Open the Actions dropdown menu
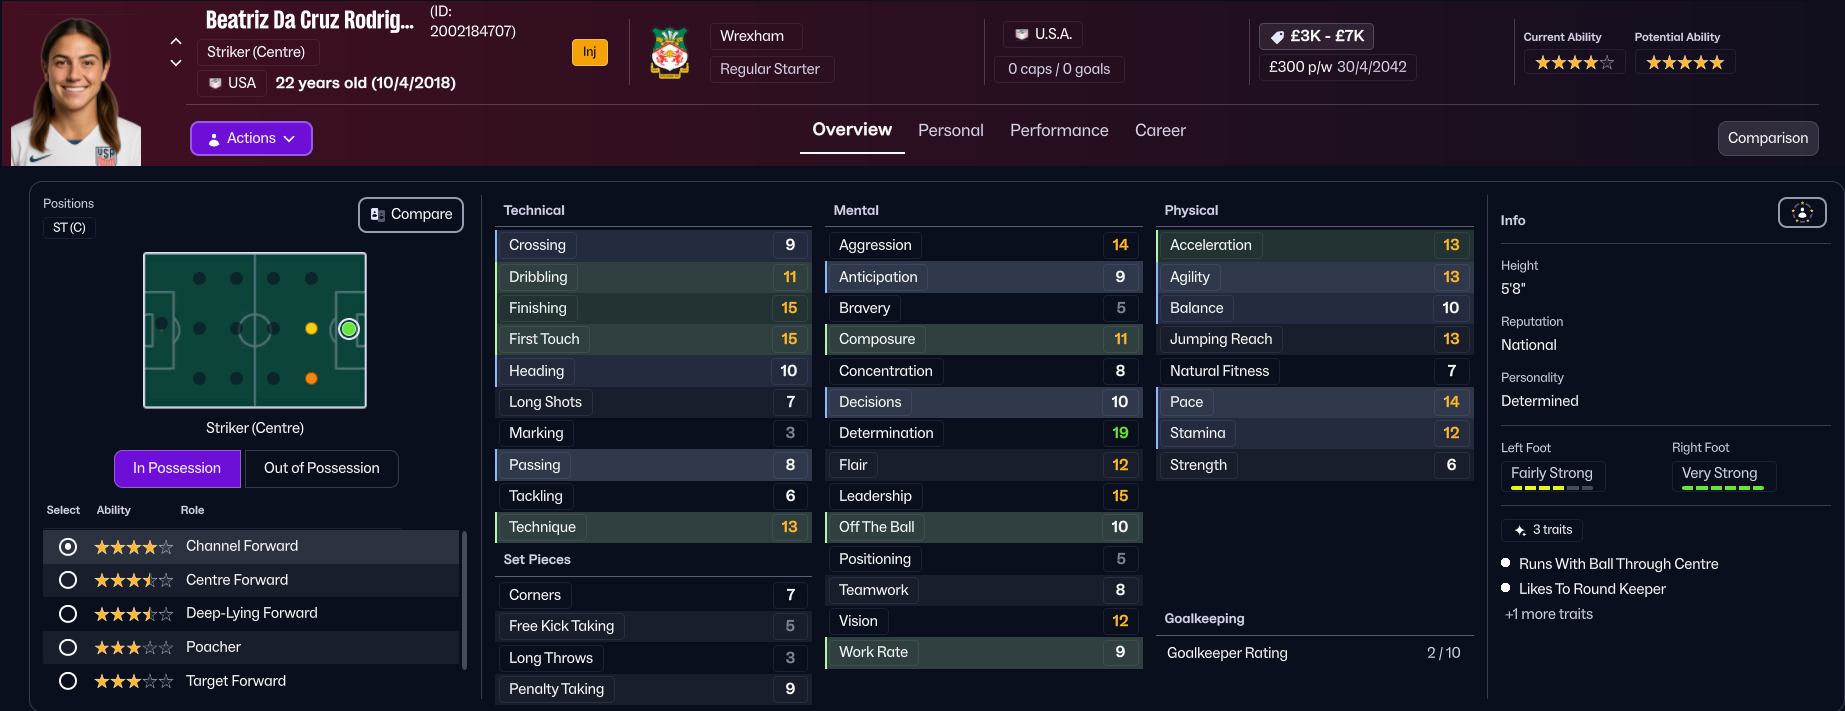 tap(251, 138)
